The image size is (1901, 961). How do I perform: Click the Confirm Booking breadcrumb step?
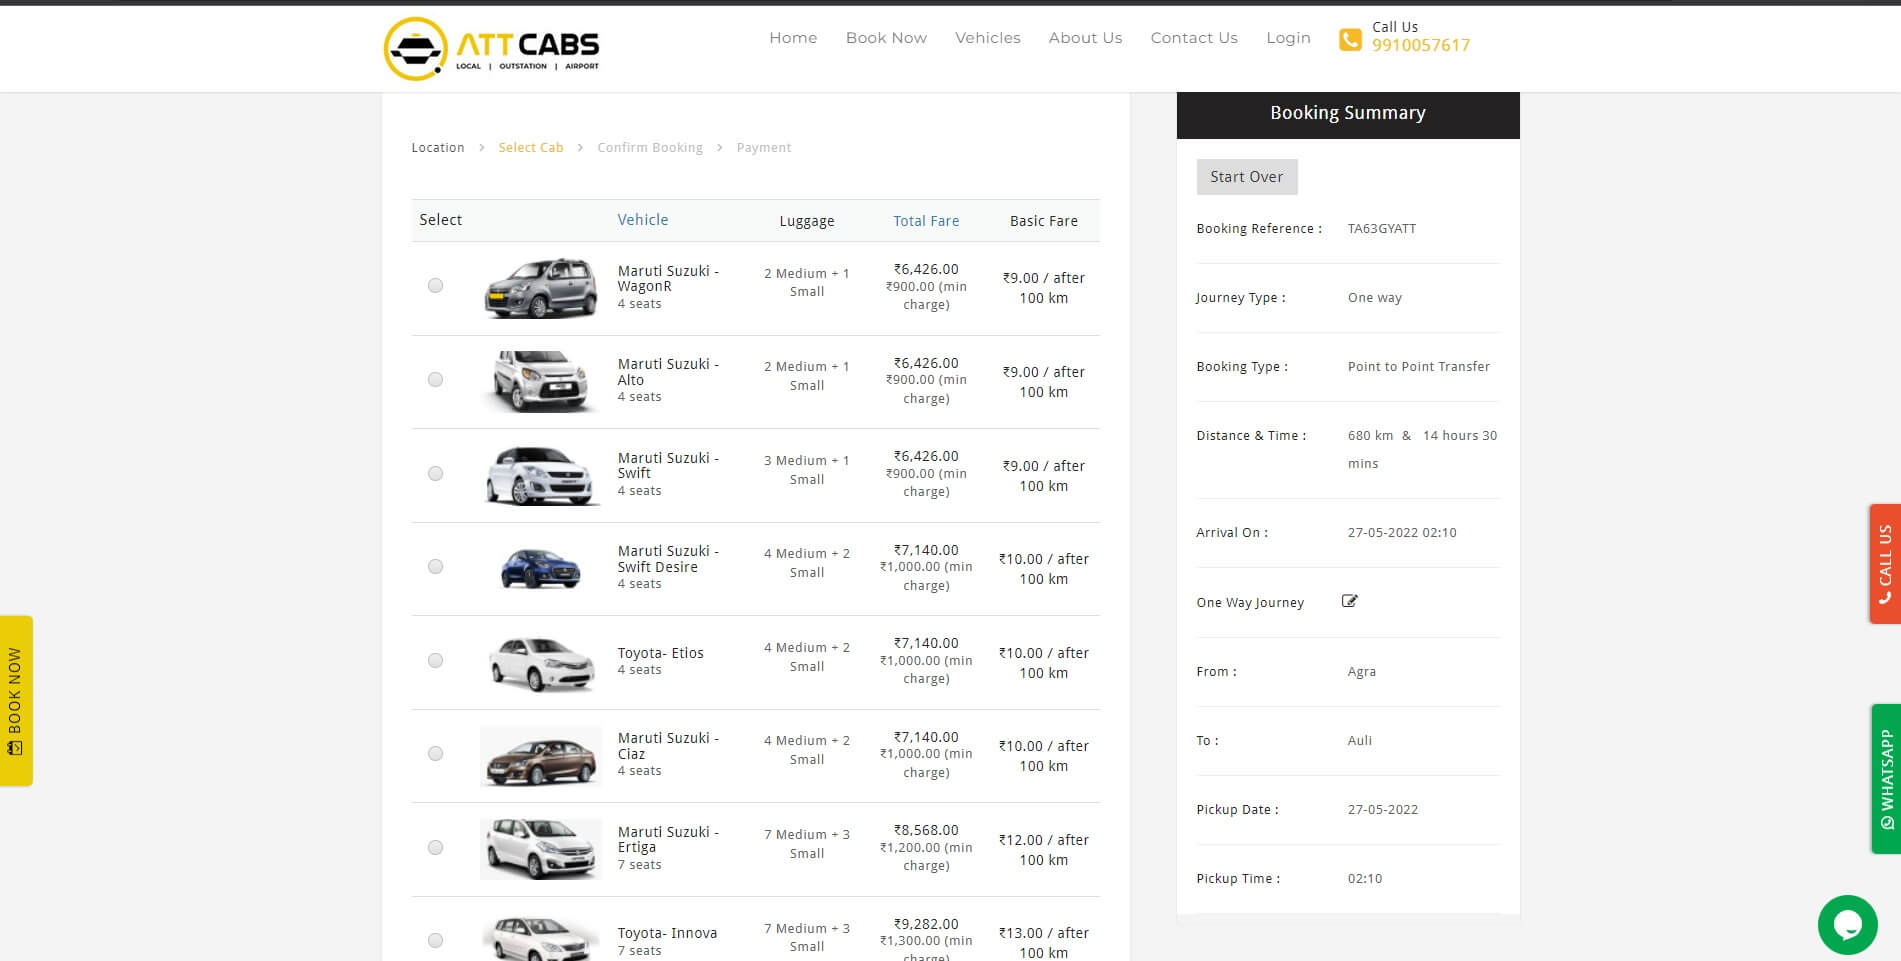[650, 148]
